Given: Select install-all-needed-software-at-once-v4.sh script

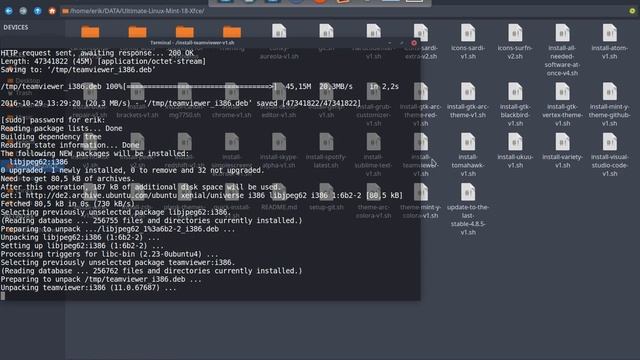Looking at the screenshot, I should tap(562, 50).
